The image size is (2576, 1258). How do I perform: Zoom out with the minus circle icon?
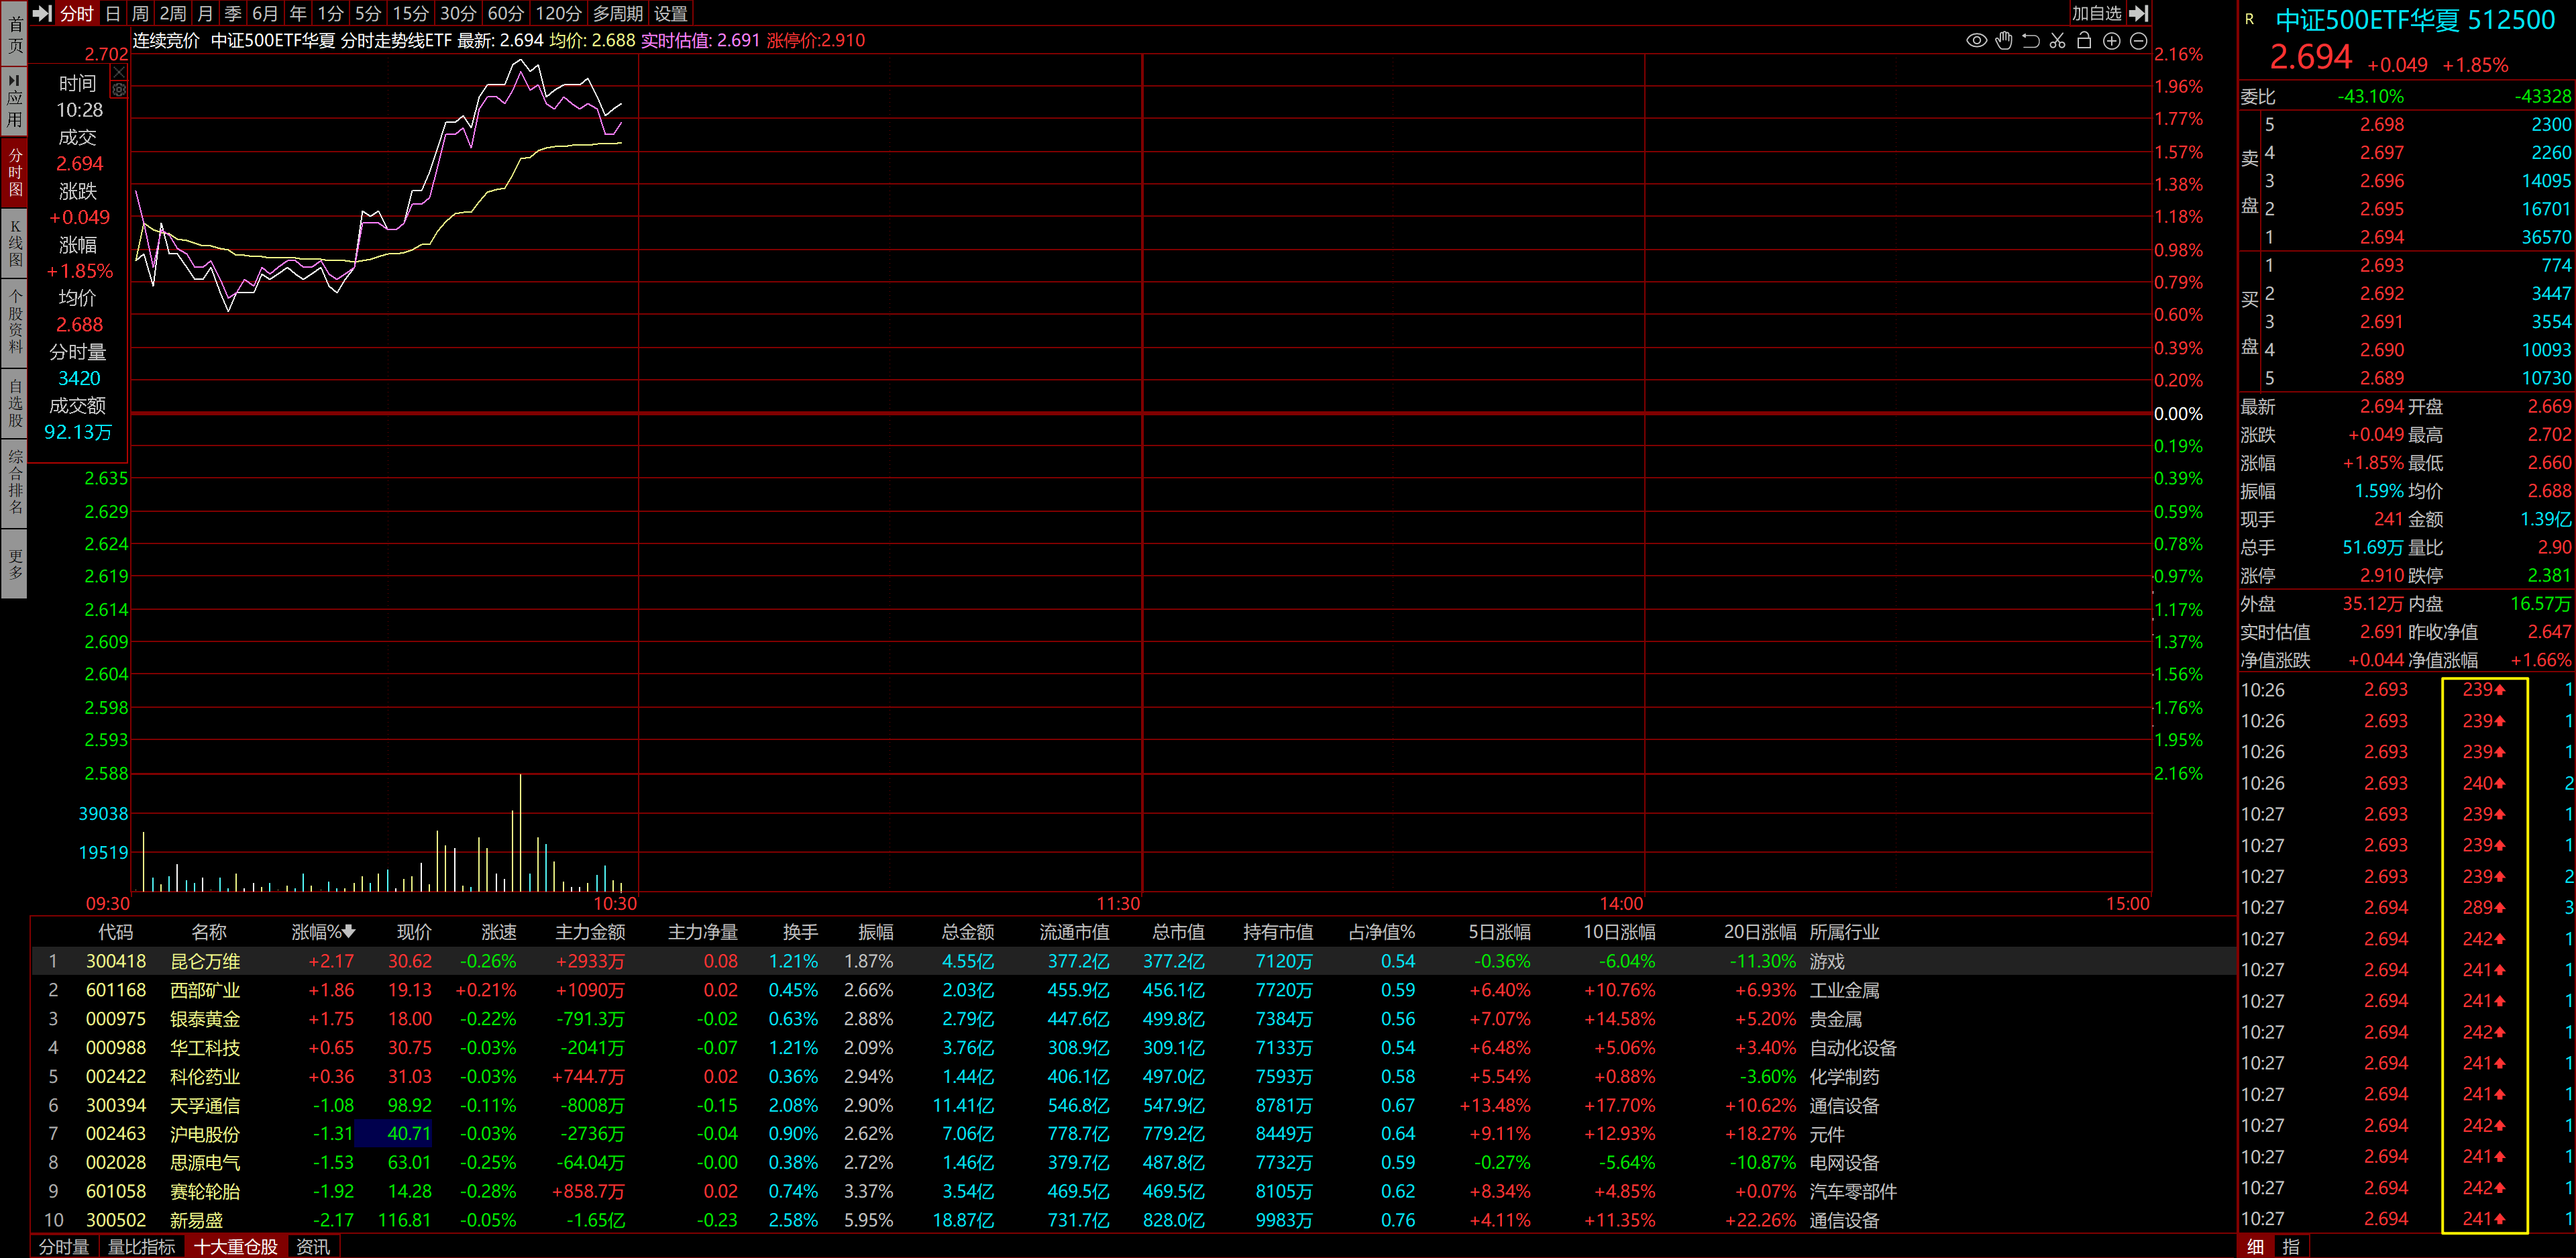[2138, 41]
